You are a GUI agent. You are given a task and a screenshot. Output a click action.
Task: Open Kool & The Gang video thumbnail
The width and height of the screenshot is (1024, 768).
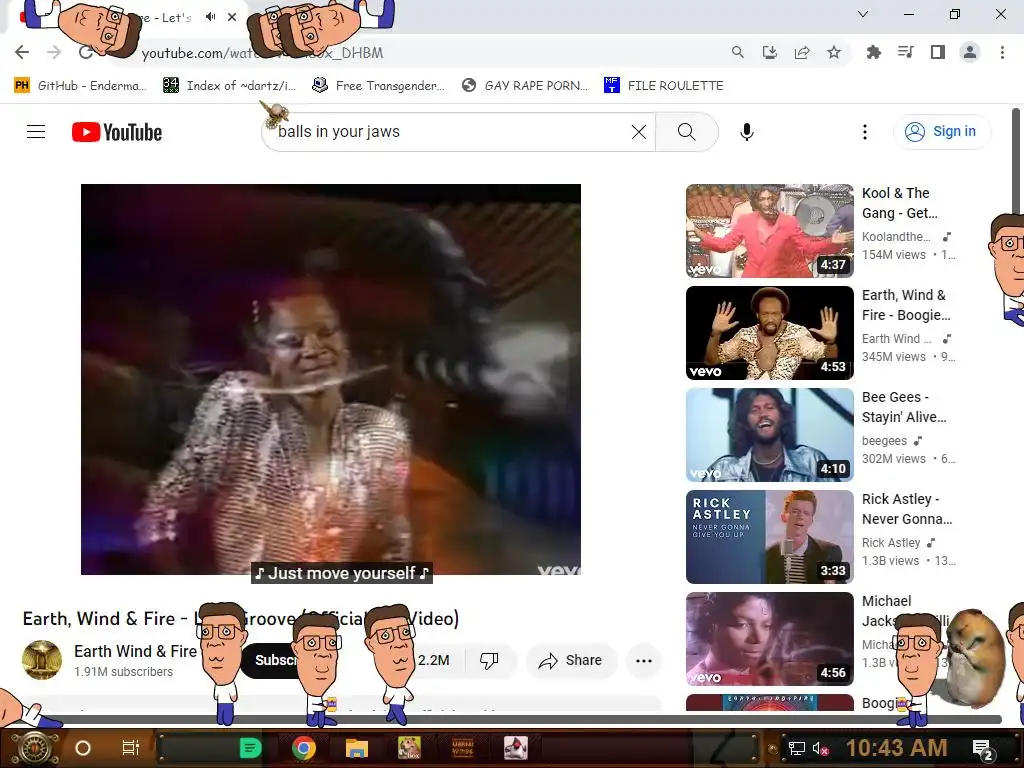[769, 231]
